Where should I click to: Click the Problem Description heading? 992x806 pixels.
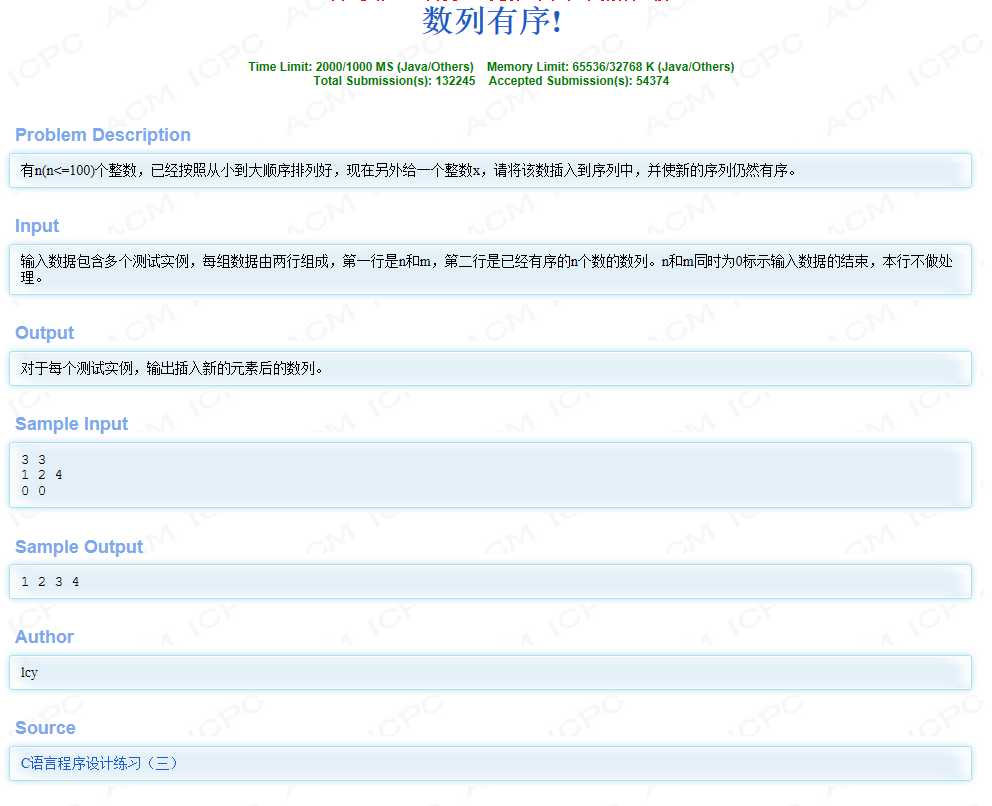[x=103, y=135]
